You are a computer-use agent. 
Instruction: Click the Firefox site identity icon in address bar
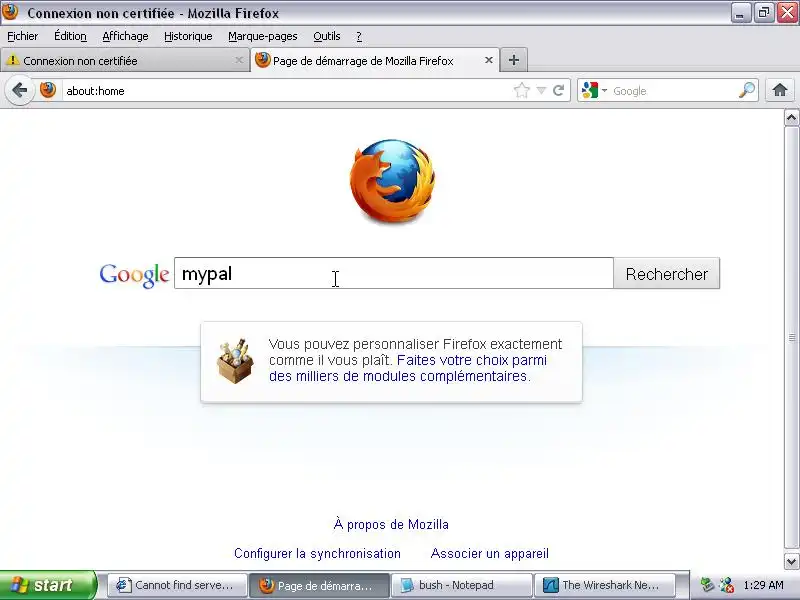(x=48, y=90)
